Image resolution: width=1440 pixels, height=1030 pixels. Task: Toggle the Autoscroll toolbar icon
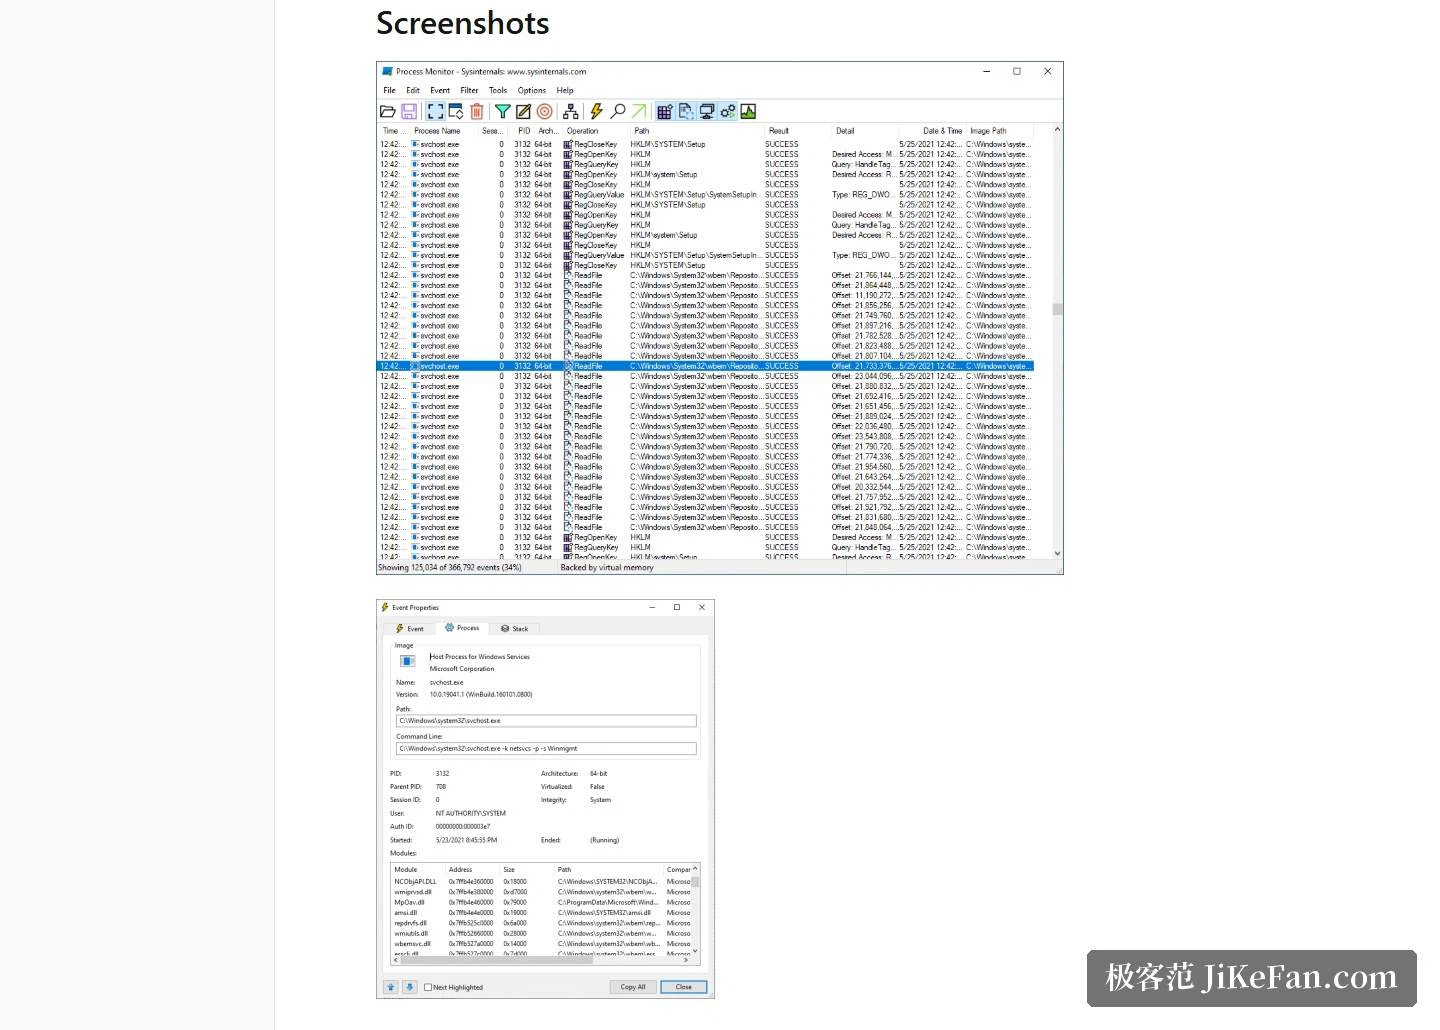456,112
